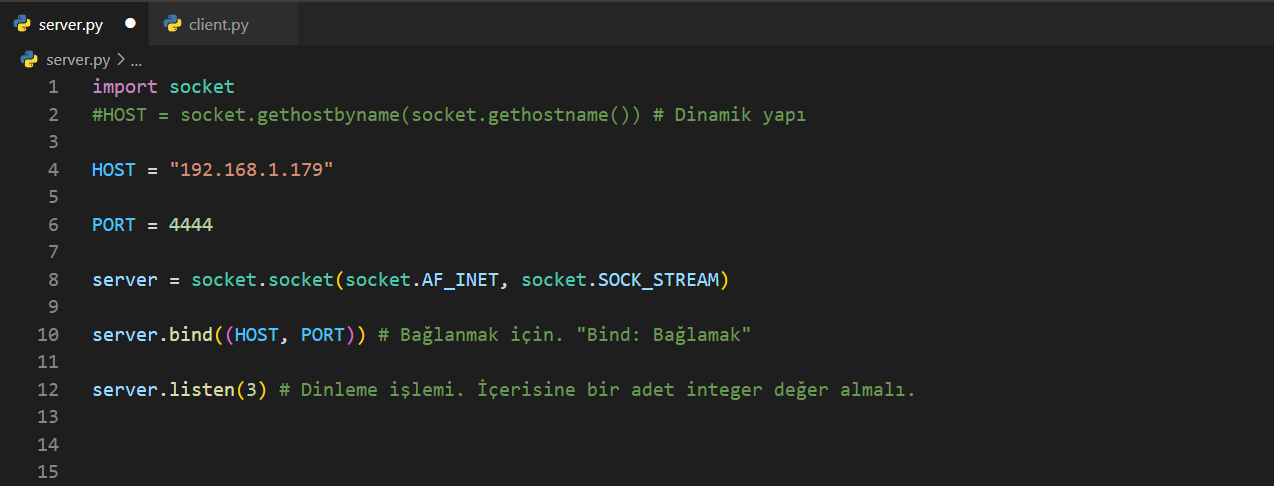Click the port value 4444
This screenshot has width=1274, height=486.
coord(191,225)
